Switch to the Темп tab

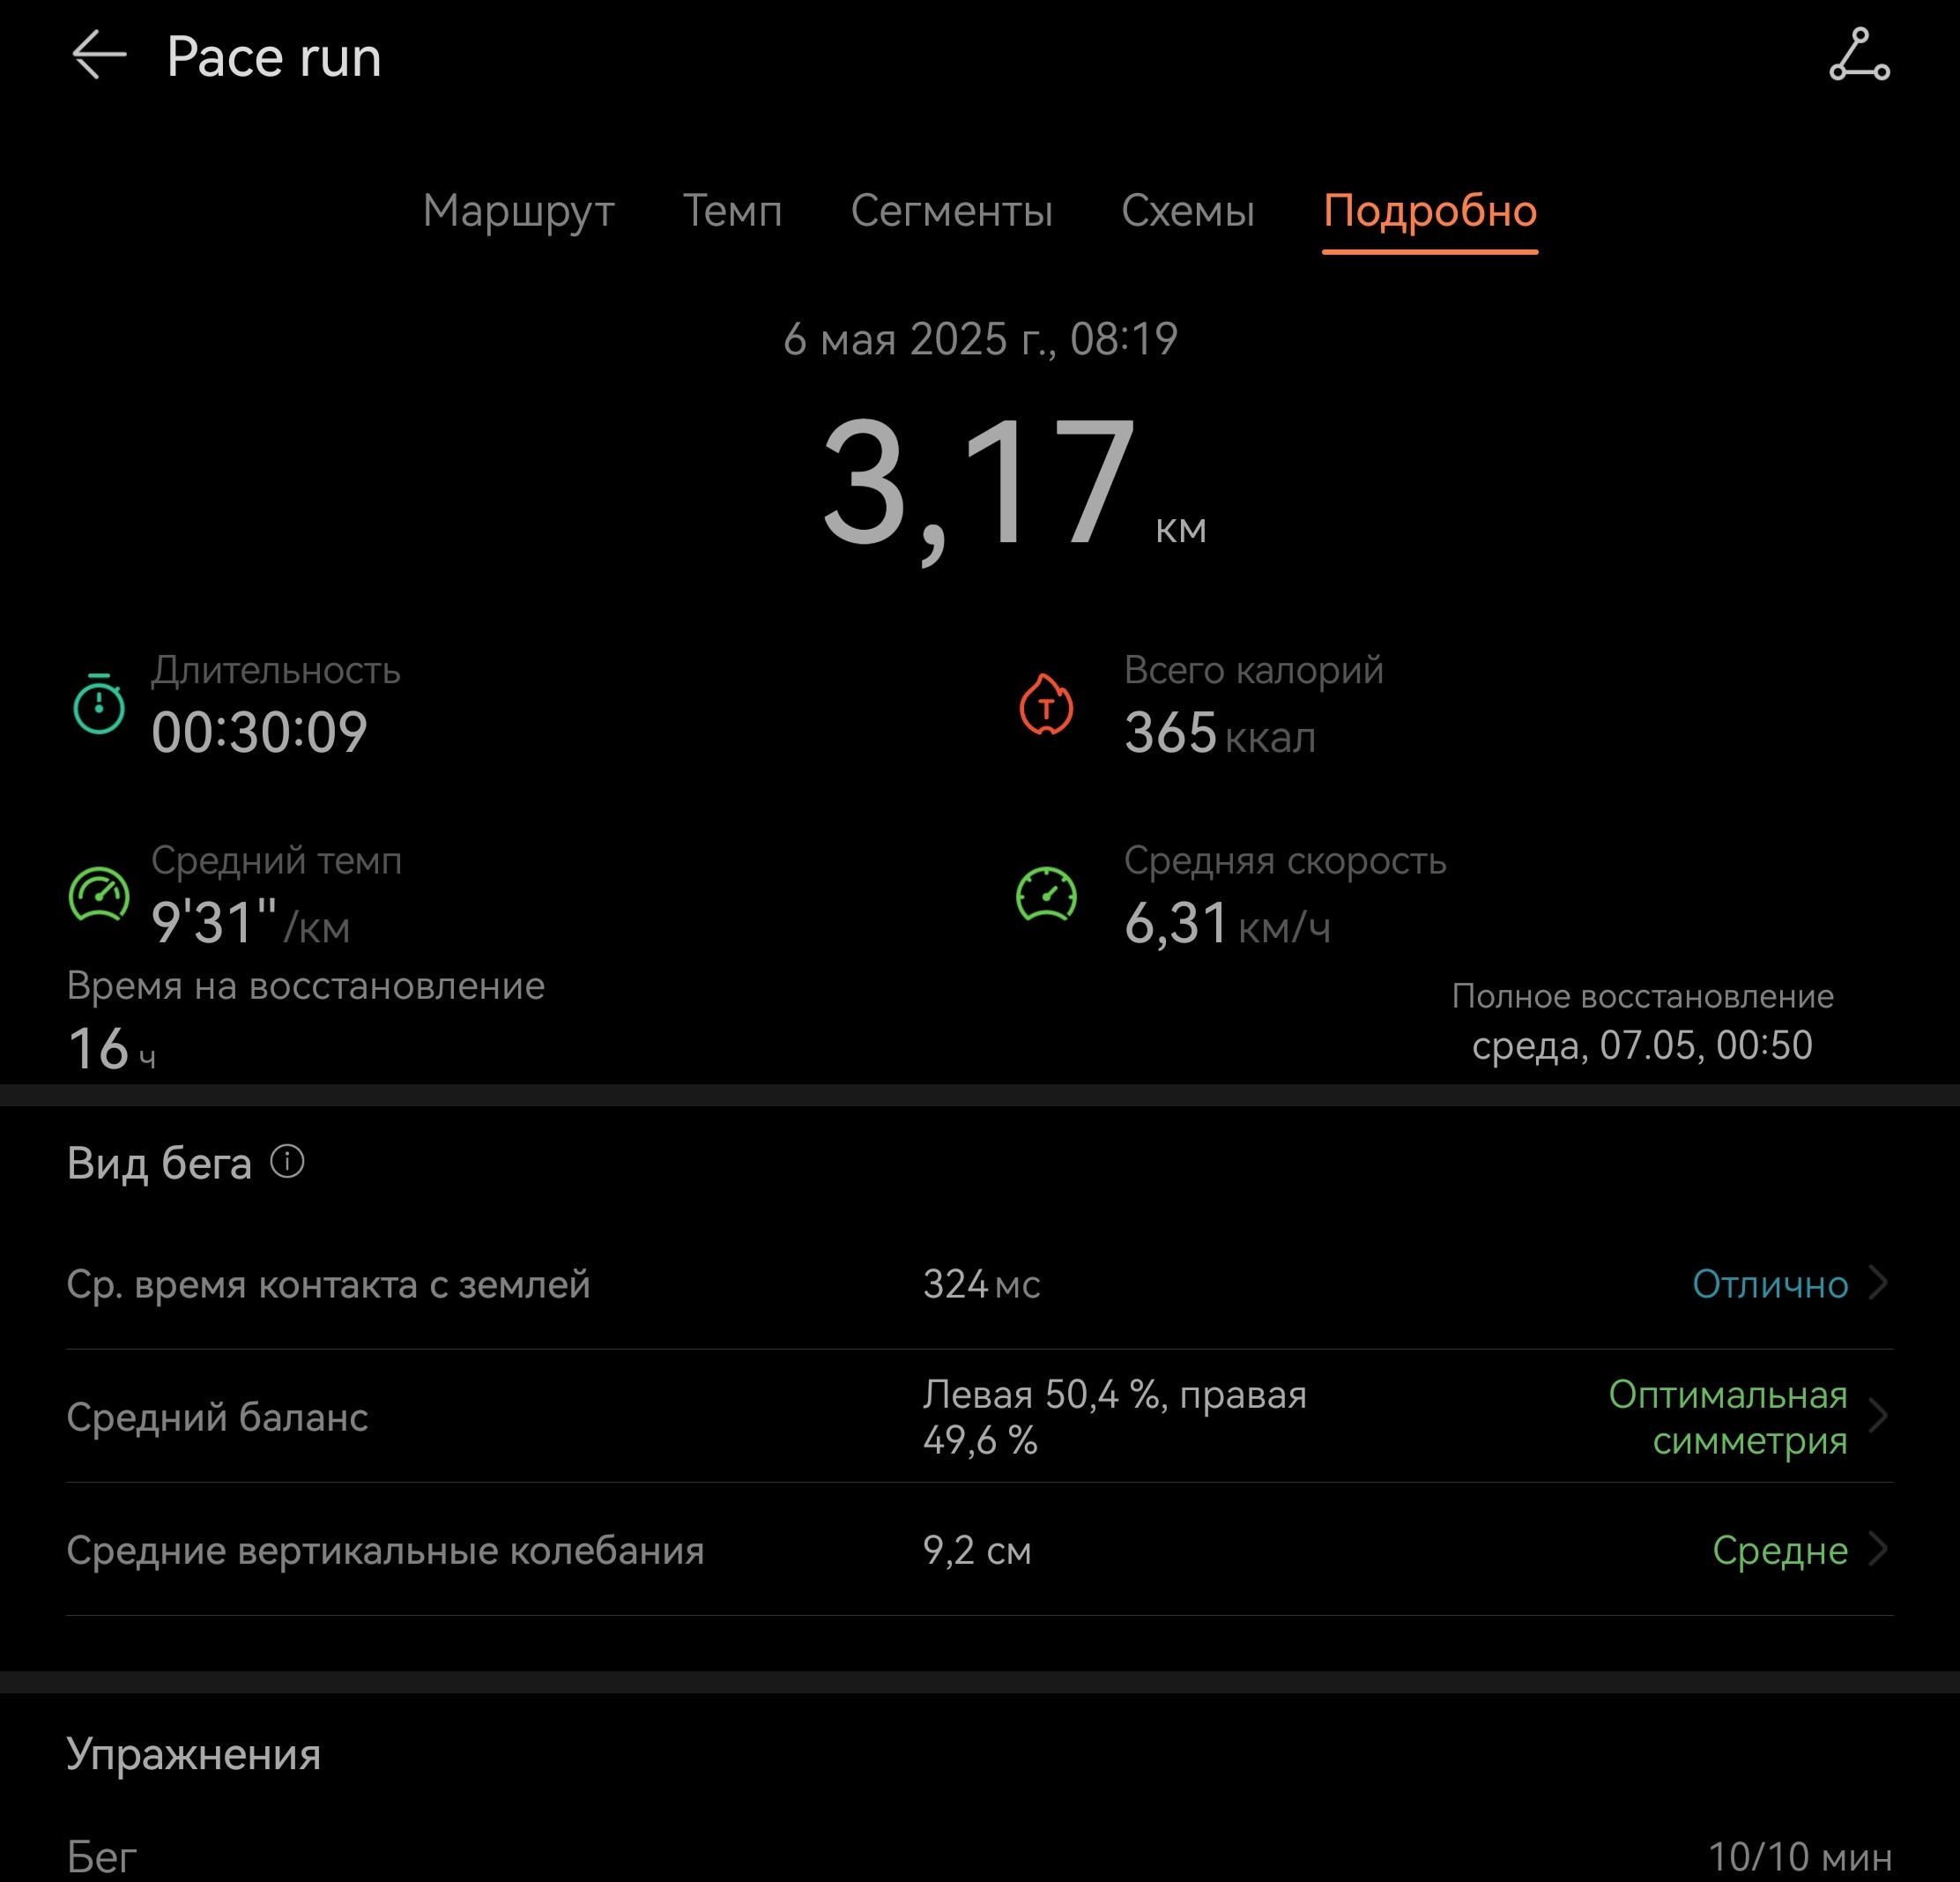pos(732,211)
